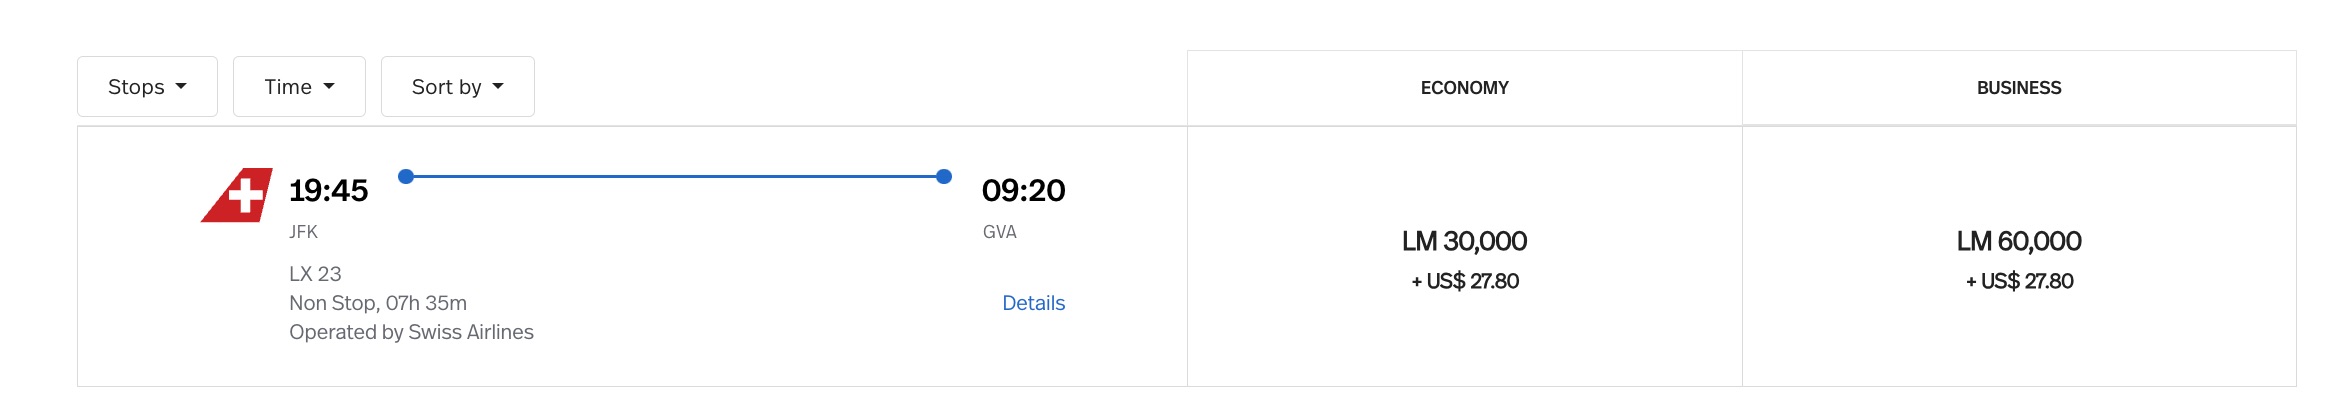The image size is (2342, 418).
Task: Select the Economy column header
Action: coord(1464,88)
